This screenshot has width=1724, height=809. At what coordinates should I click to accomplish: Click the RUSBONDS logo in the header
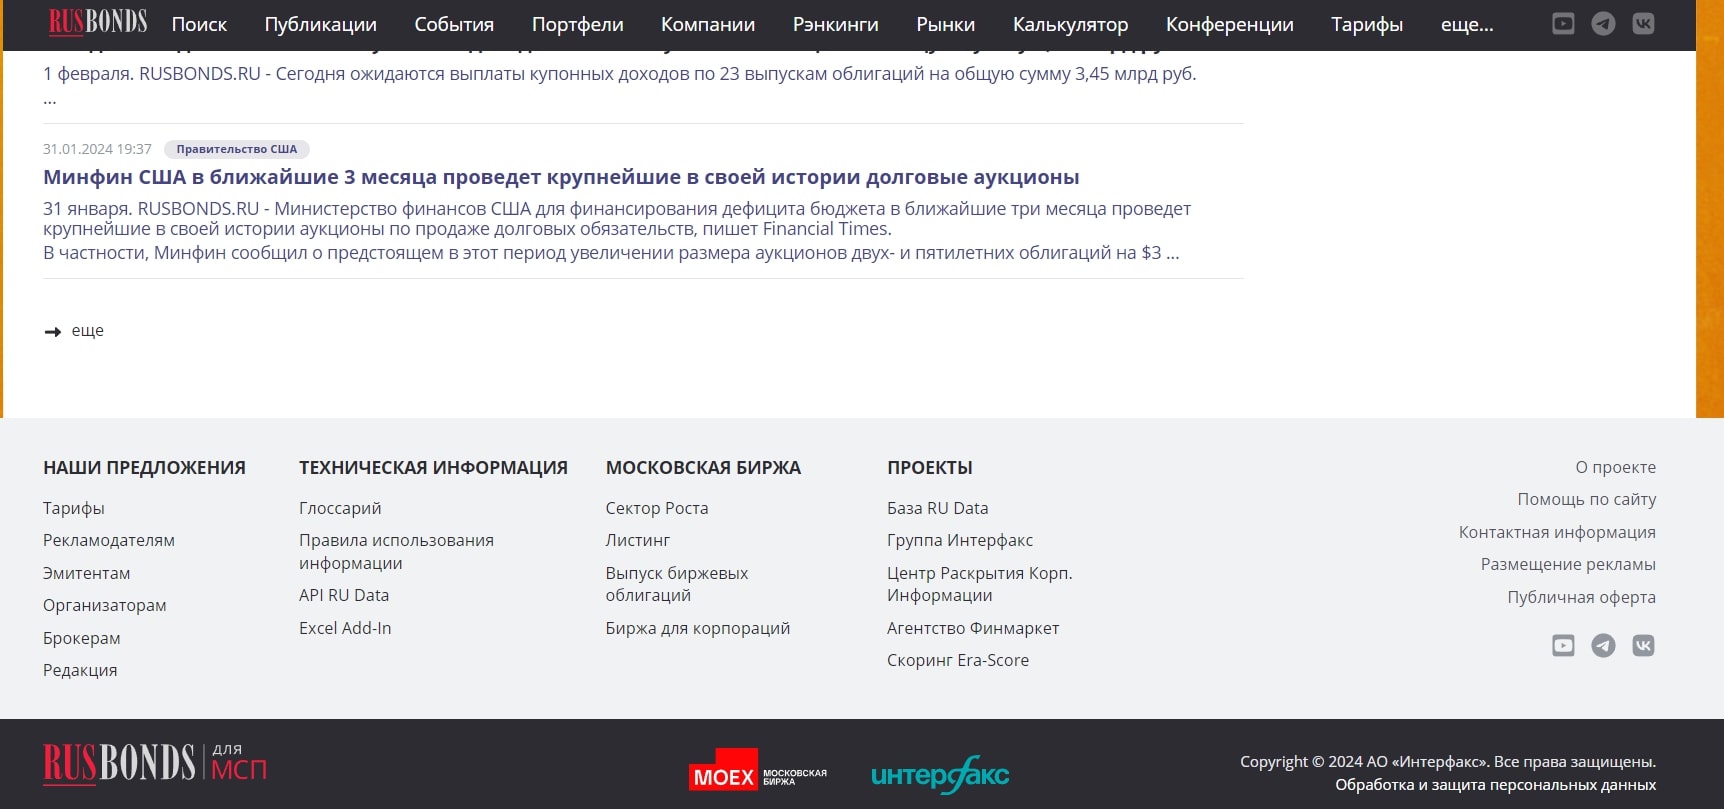98,22
